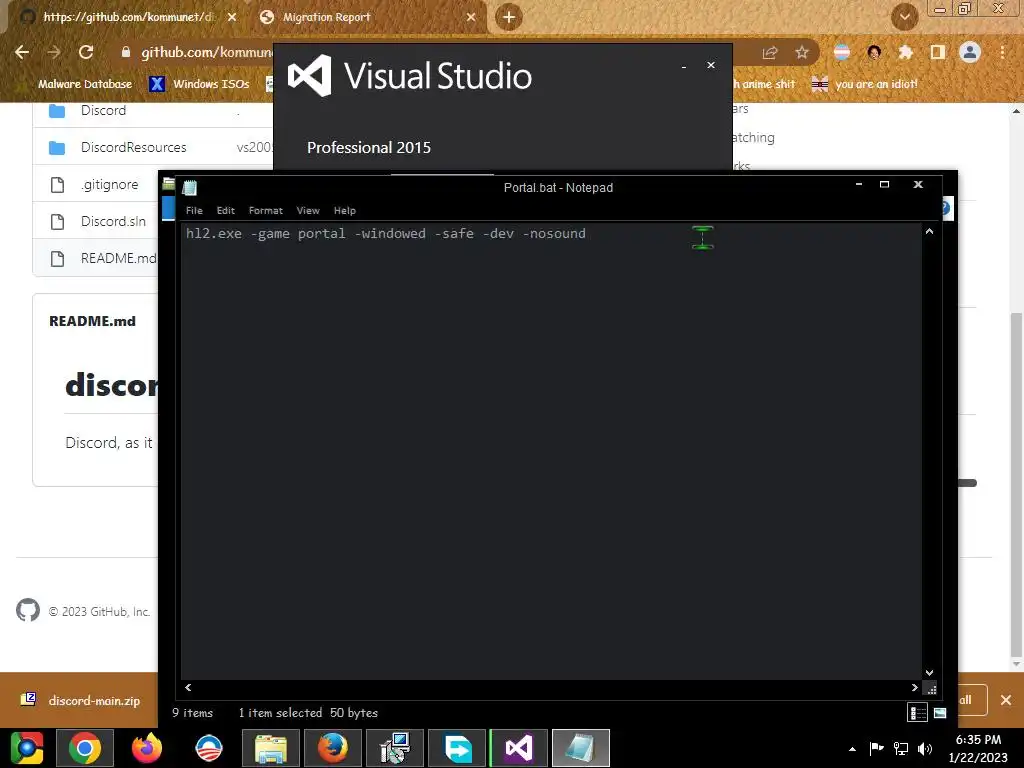Toggle the Chrome side panel icon
This screenshot has width=1024, height=768.
click(x=938, y=52)
